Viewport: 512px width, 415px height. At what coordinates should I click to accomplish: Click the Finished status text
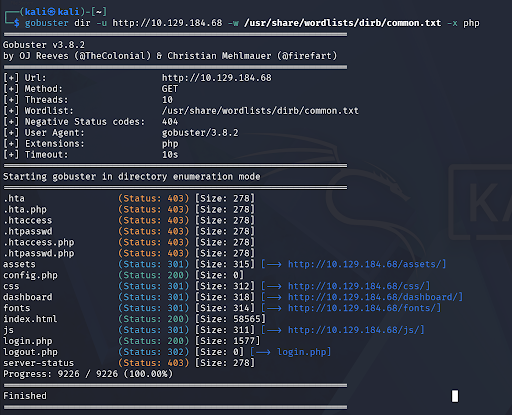pos(25,396)
